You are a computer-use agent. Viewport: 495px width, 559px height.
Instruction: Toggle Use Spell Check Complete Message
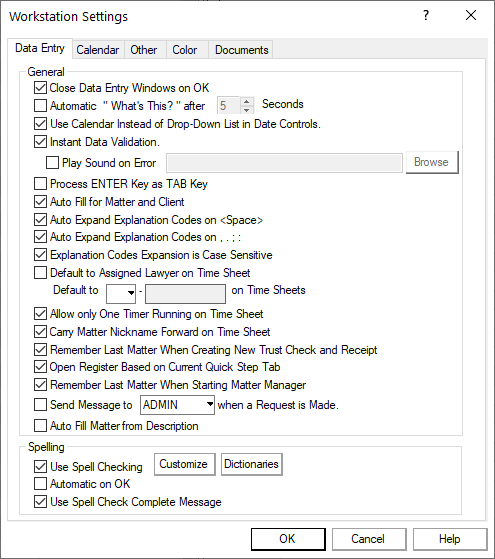point(40,502)
